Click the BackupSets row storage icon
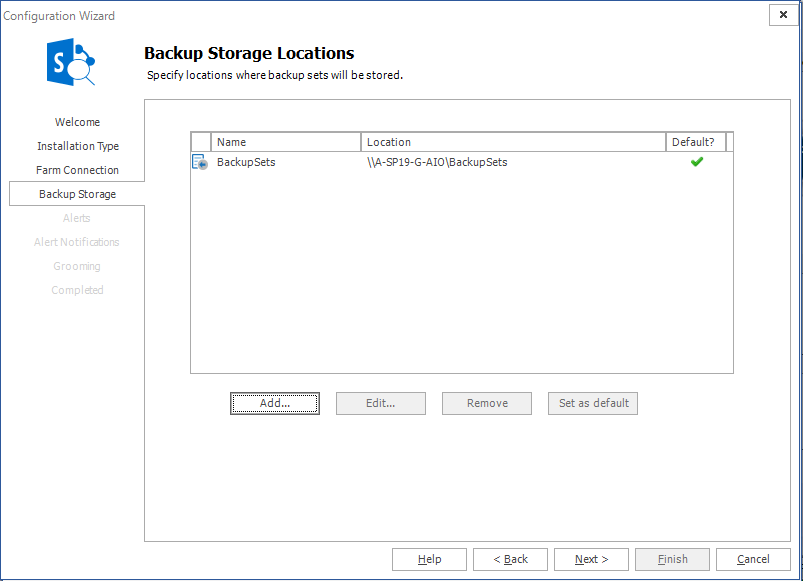 point(200,162)
